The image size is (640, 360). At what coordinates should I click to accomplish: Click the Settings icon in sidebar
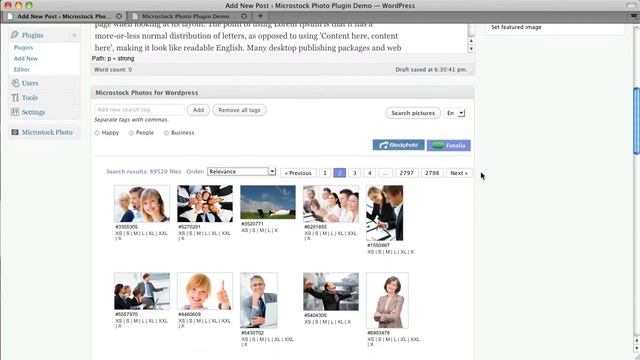15,112
